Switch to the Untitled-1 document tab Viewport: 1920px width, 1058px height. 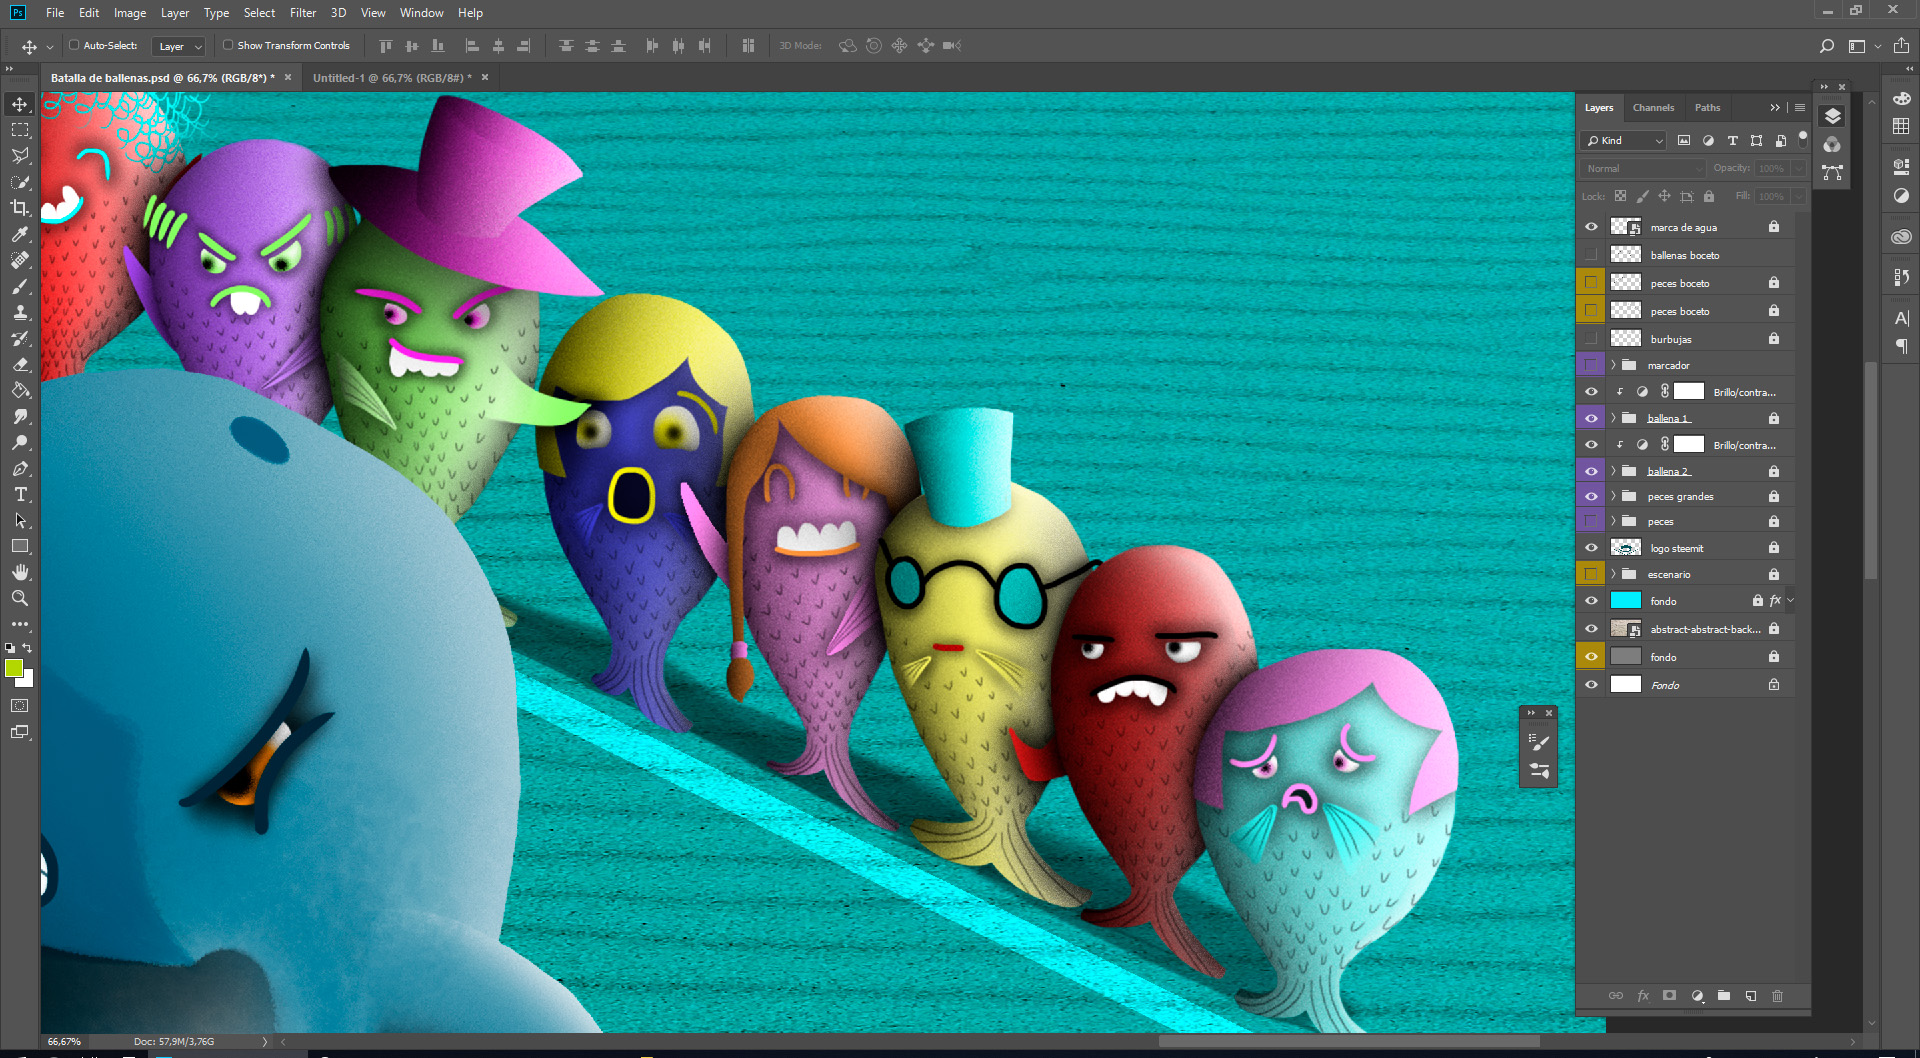pos(392,78)
